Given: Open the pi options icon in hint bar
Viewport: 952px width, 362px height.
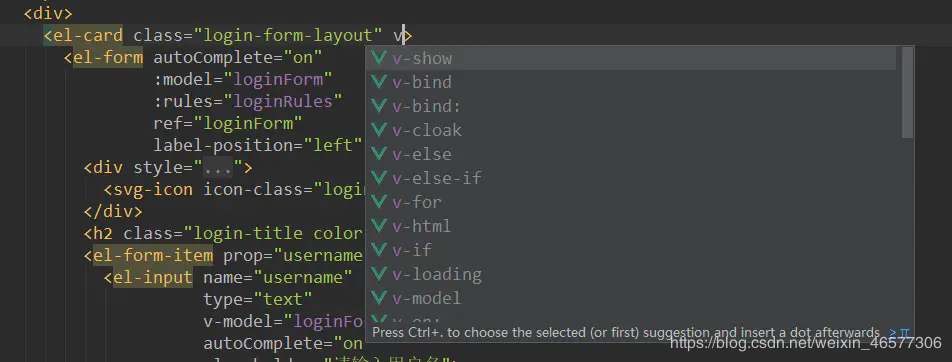Looking at the screenshot, I should pyautogui.click(x=905, y=333).
